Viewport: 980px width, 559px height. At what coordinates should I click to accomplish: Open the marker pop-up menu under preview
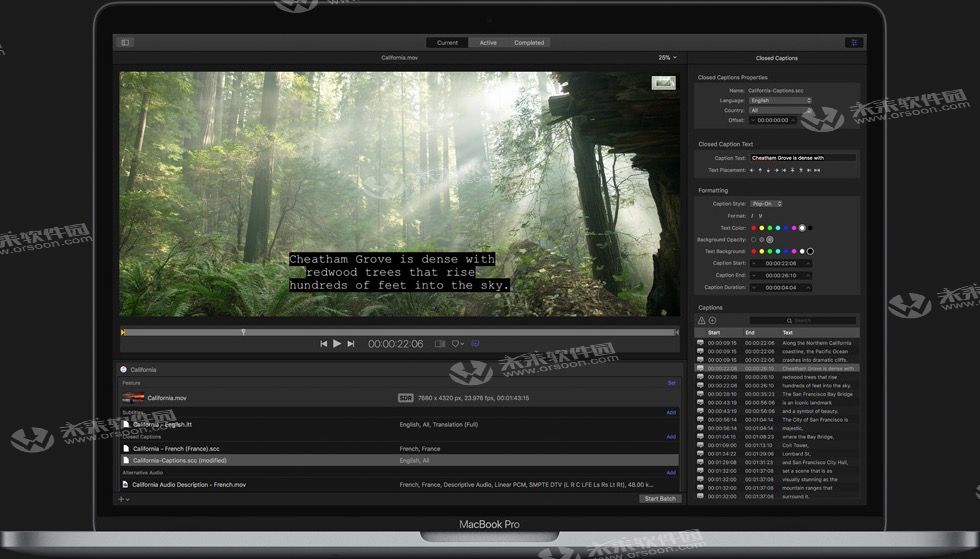pos(457,343)
